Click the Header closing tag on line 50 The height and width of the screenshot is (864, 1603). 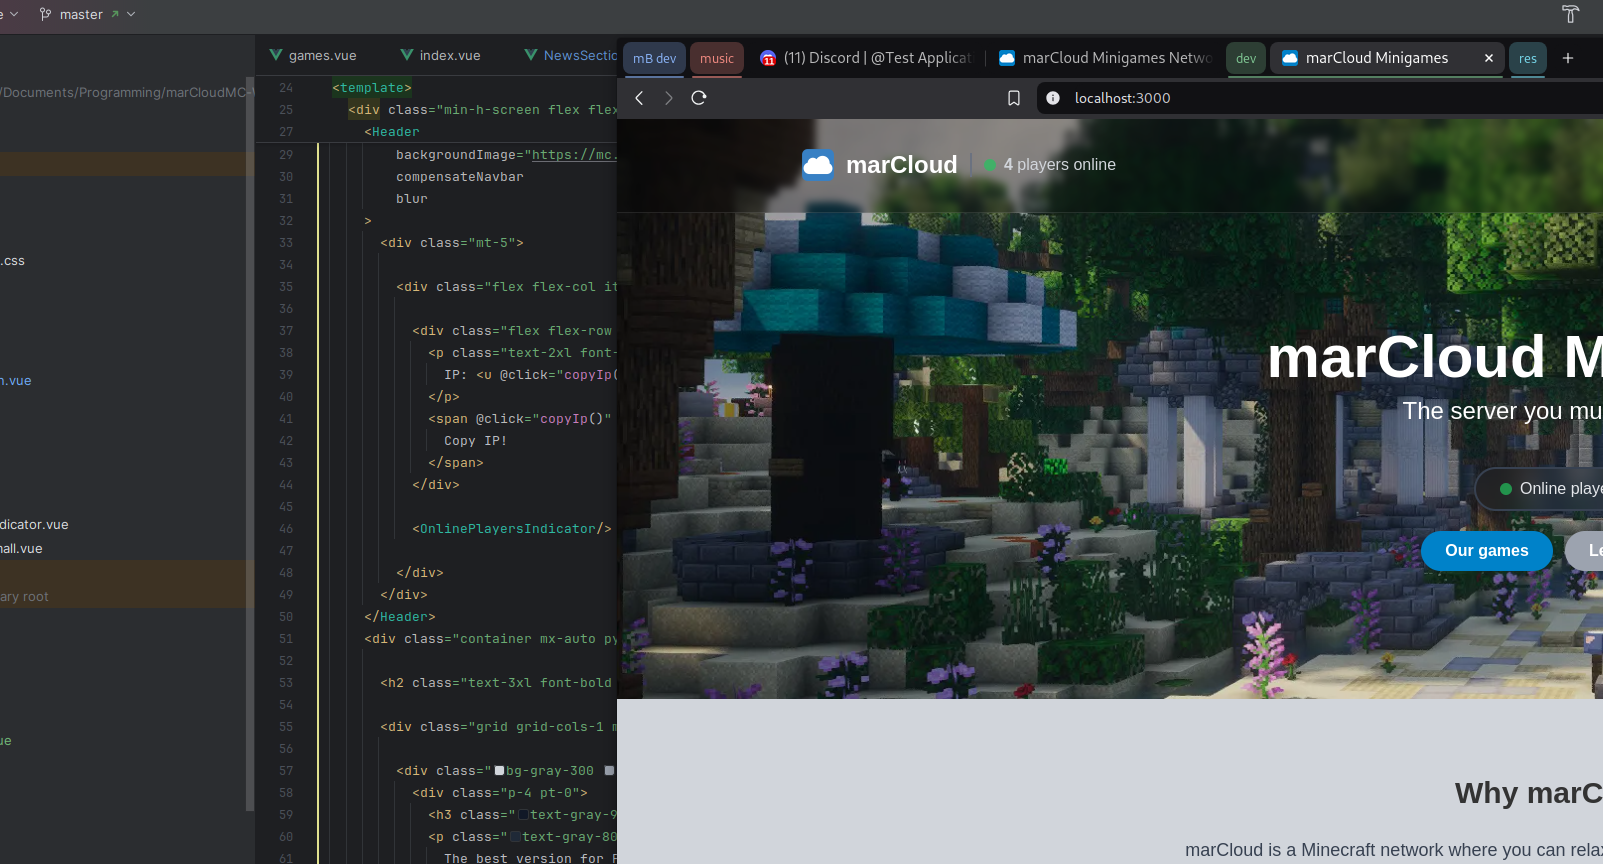click(400, 617)
